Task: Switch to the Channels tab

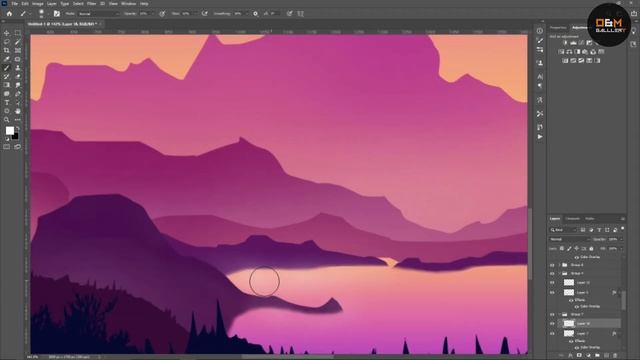Action: [x=572, y=219]
